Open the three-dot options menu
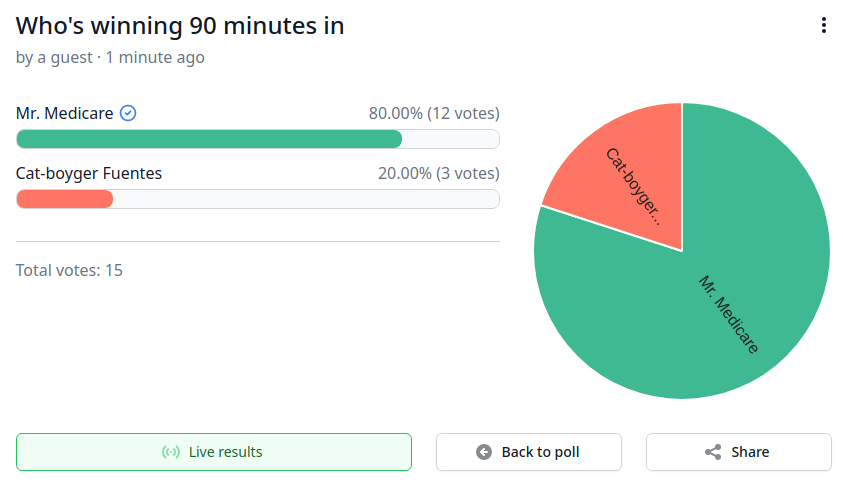 point(824,25)
